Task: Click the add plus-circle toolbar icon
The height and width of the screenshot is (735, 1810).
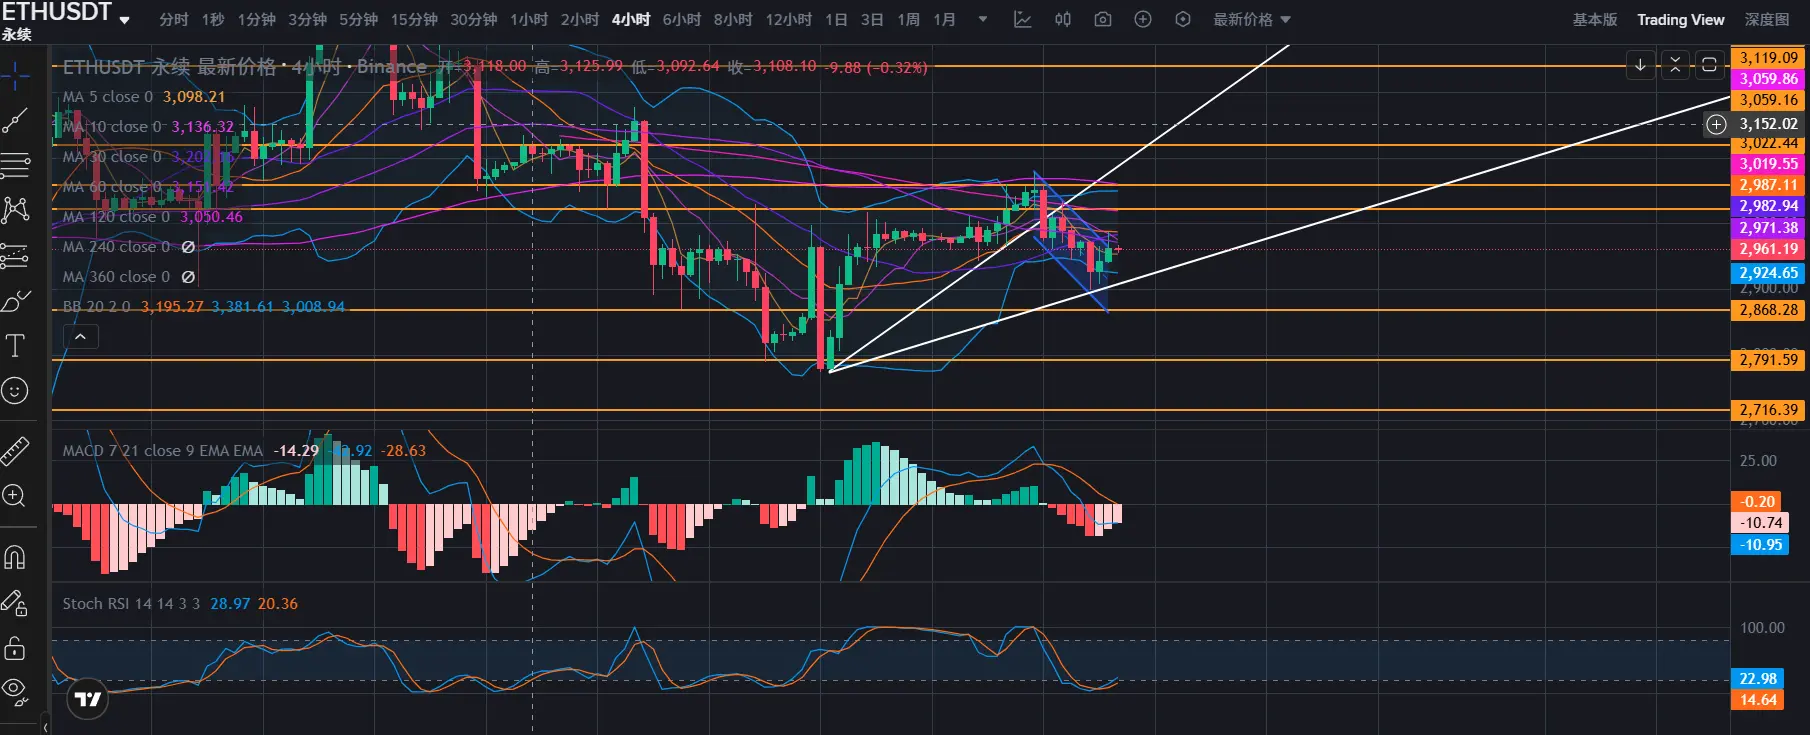Action: point(1143,20)
